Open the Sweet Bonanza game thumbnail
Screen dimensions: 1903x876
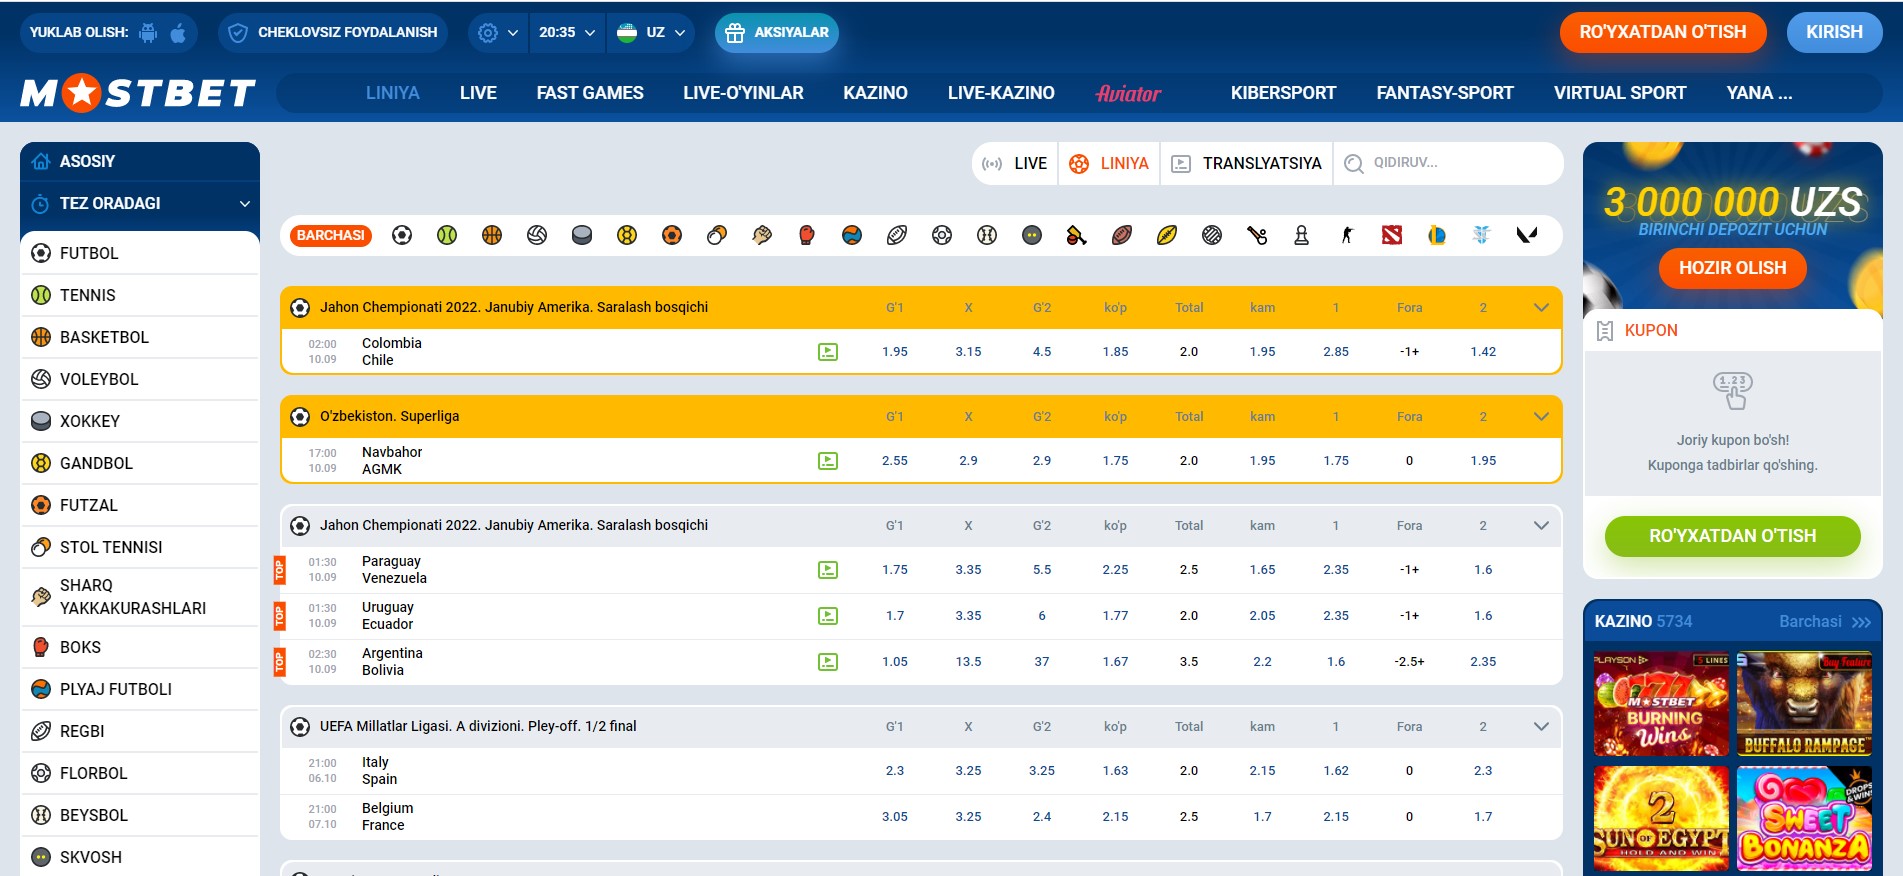(1804, 818)
